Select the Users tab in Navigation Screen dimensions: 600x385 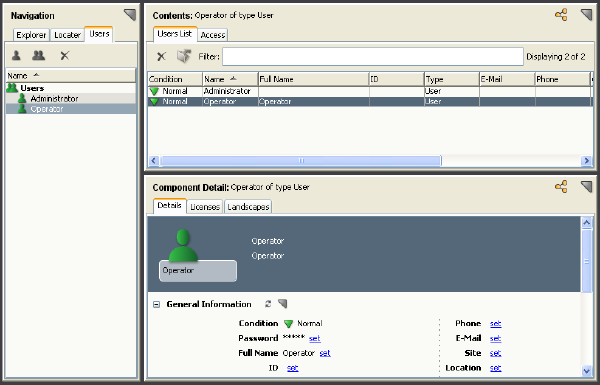(x=99, y=34)
